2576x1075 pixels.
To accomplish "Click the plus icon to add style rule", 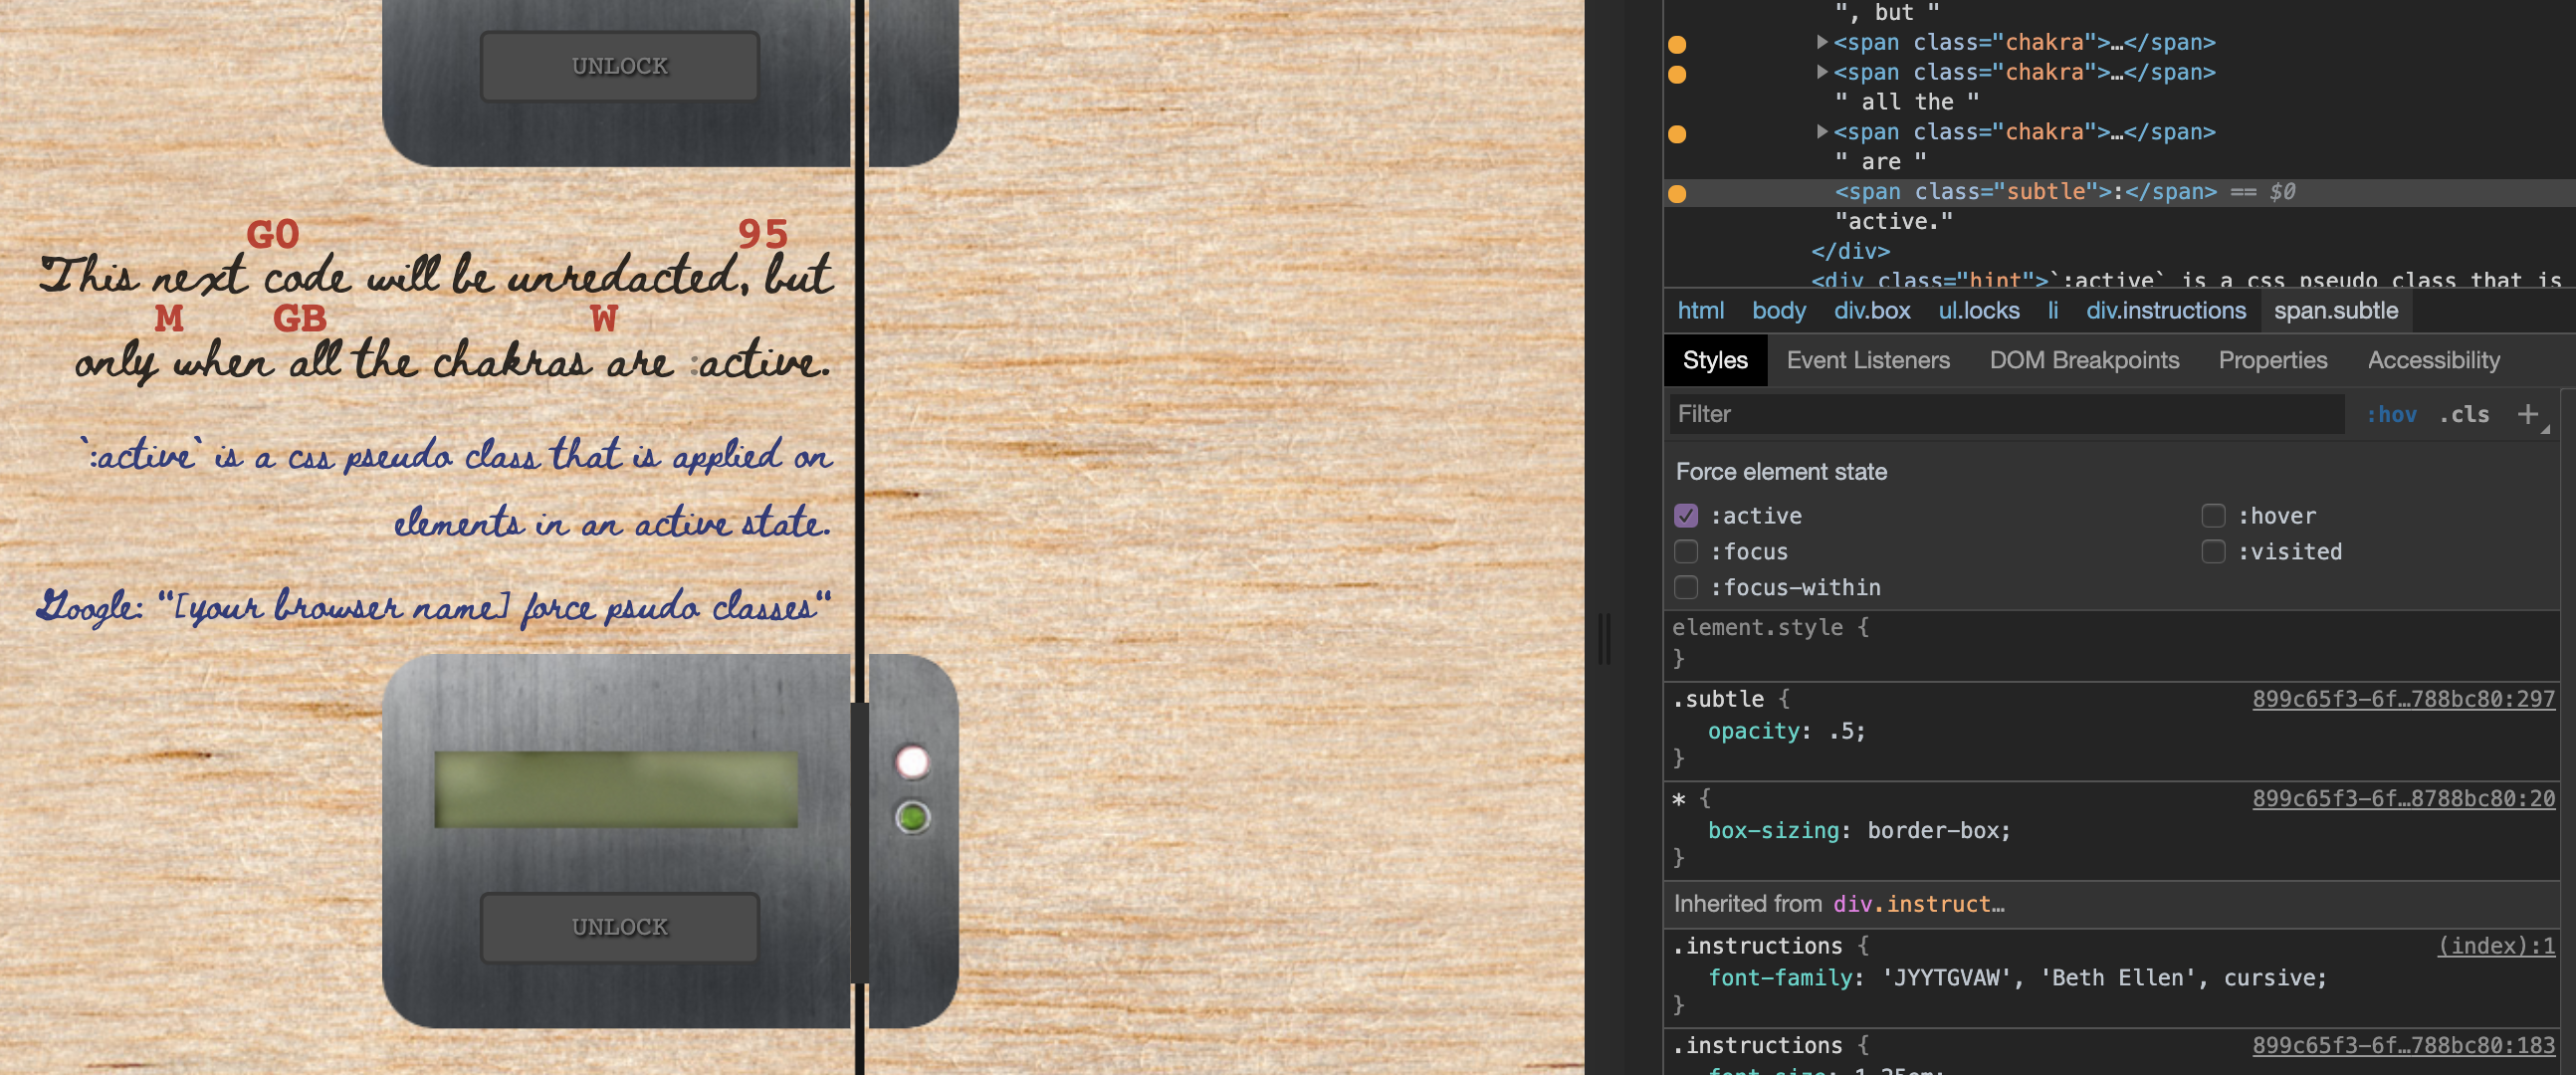I will (x=2527, y=414).
